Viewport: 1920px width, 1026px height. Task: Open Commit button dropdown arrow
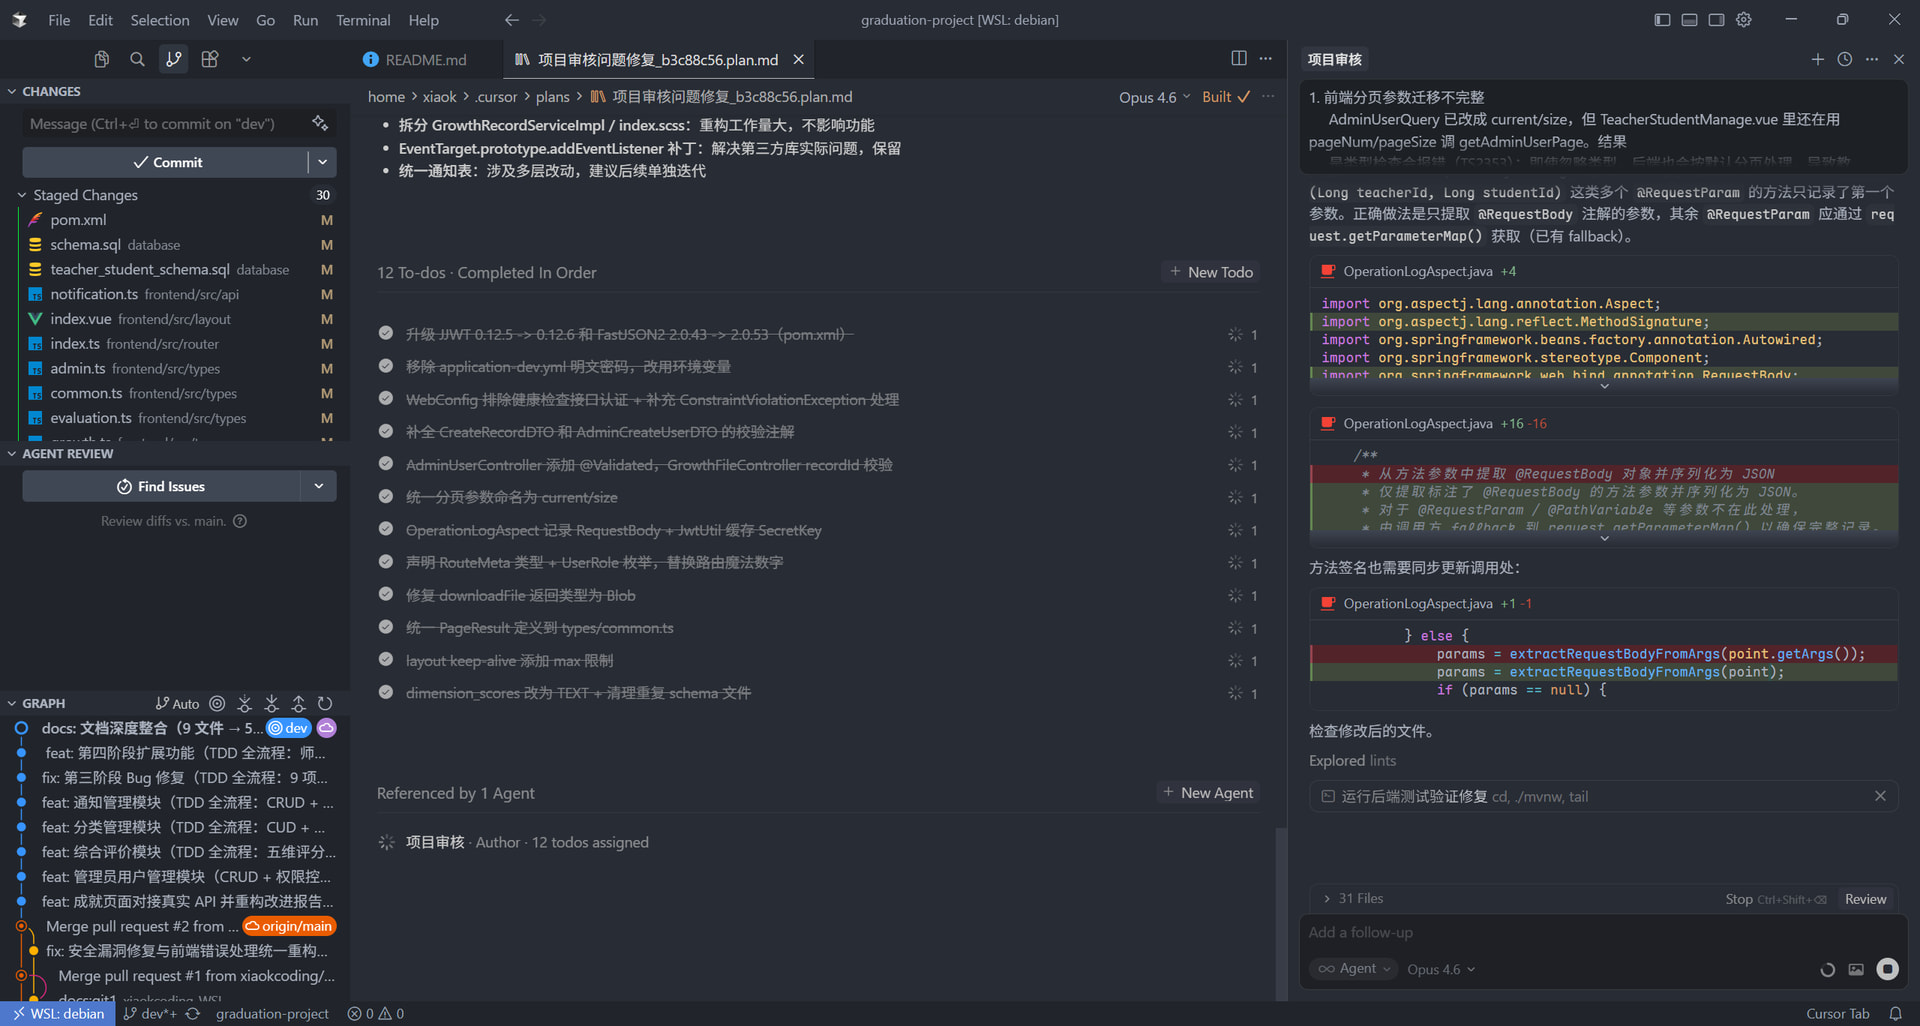coord(322,162)
